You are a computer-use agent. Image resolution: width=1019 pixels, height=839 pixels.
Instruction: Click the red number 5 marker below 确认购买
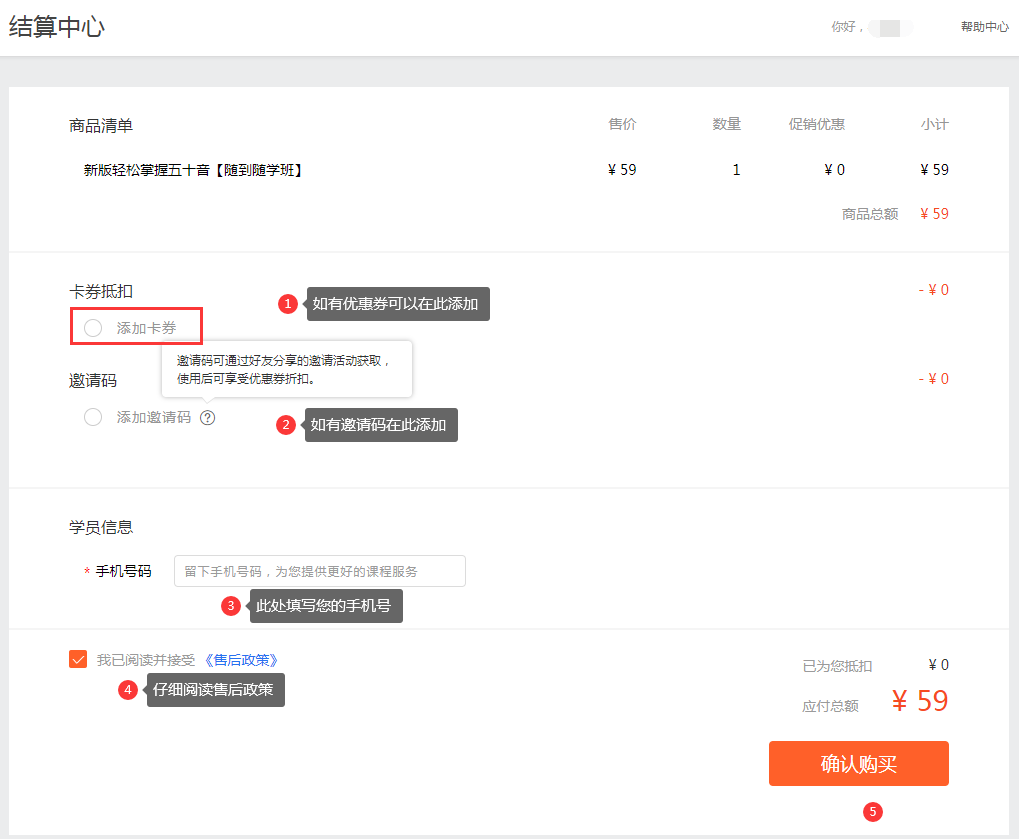pos(873,812)
